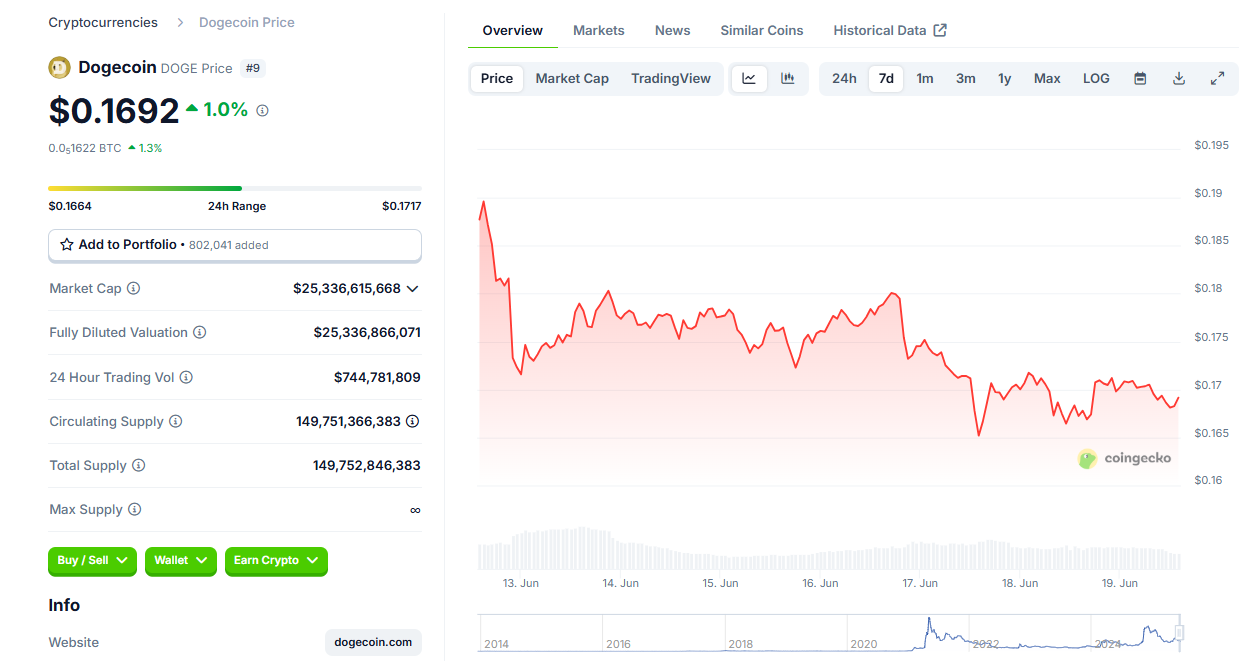Click the historical range navigator handle
Viewport: 1244px width, 661px height.
point(1179,632)
